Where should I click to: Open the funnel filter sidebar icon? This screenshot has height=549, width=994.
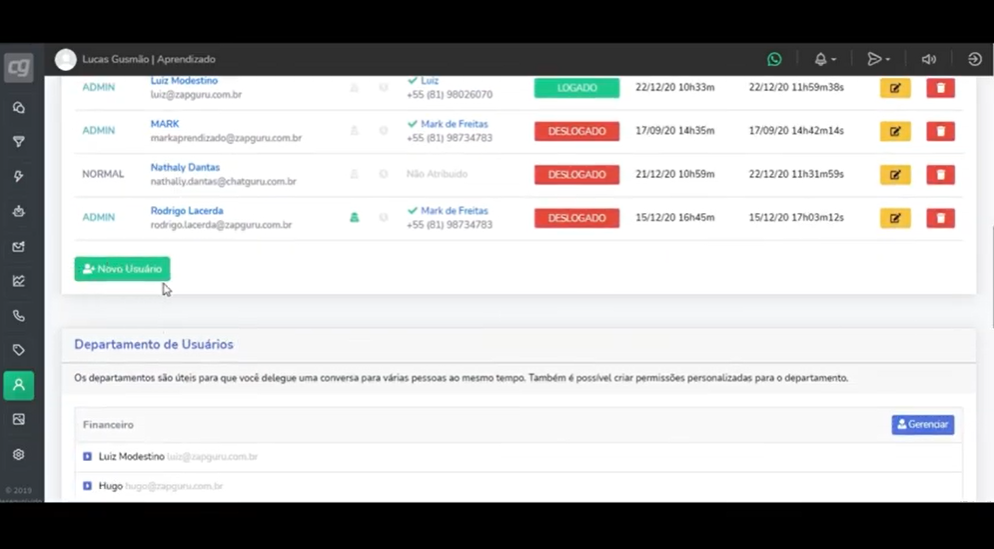click(19, 142)
